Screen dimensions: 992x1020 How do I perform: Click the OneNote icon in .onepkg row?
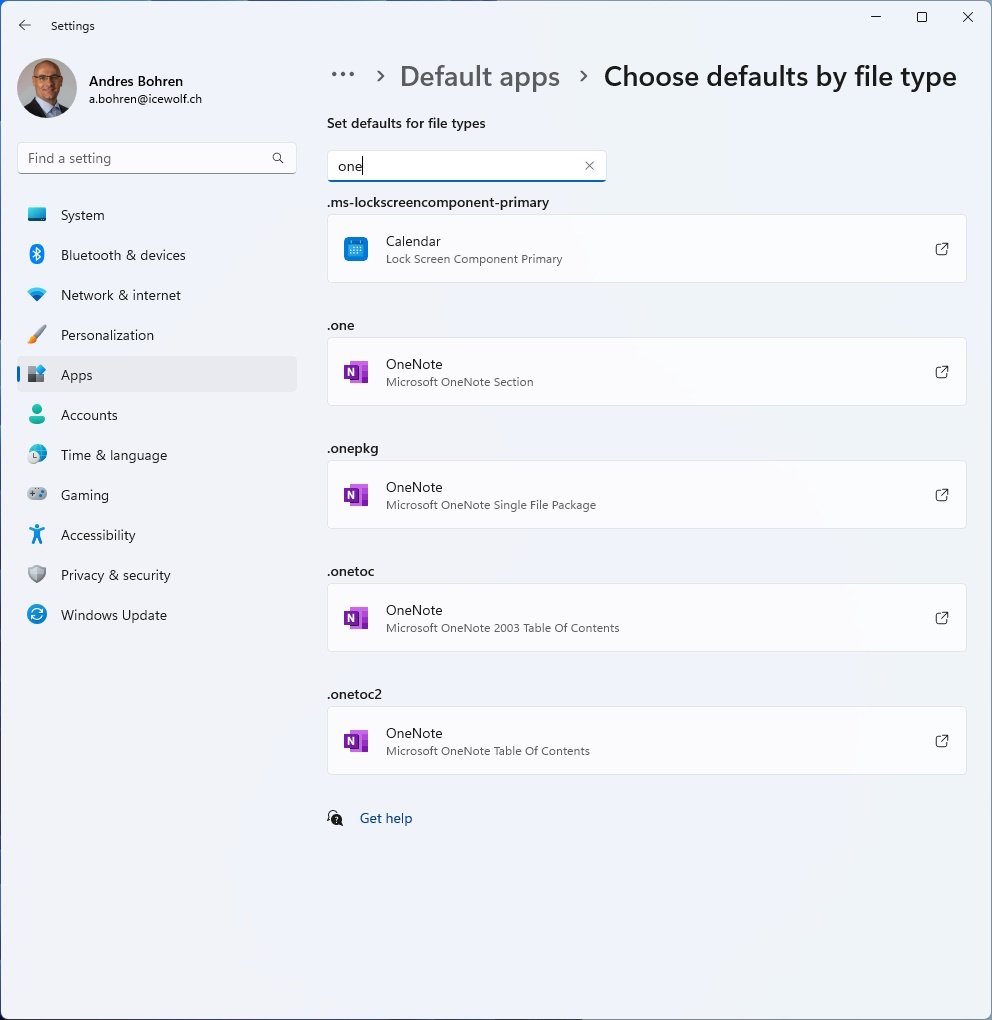coord(356,495)
